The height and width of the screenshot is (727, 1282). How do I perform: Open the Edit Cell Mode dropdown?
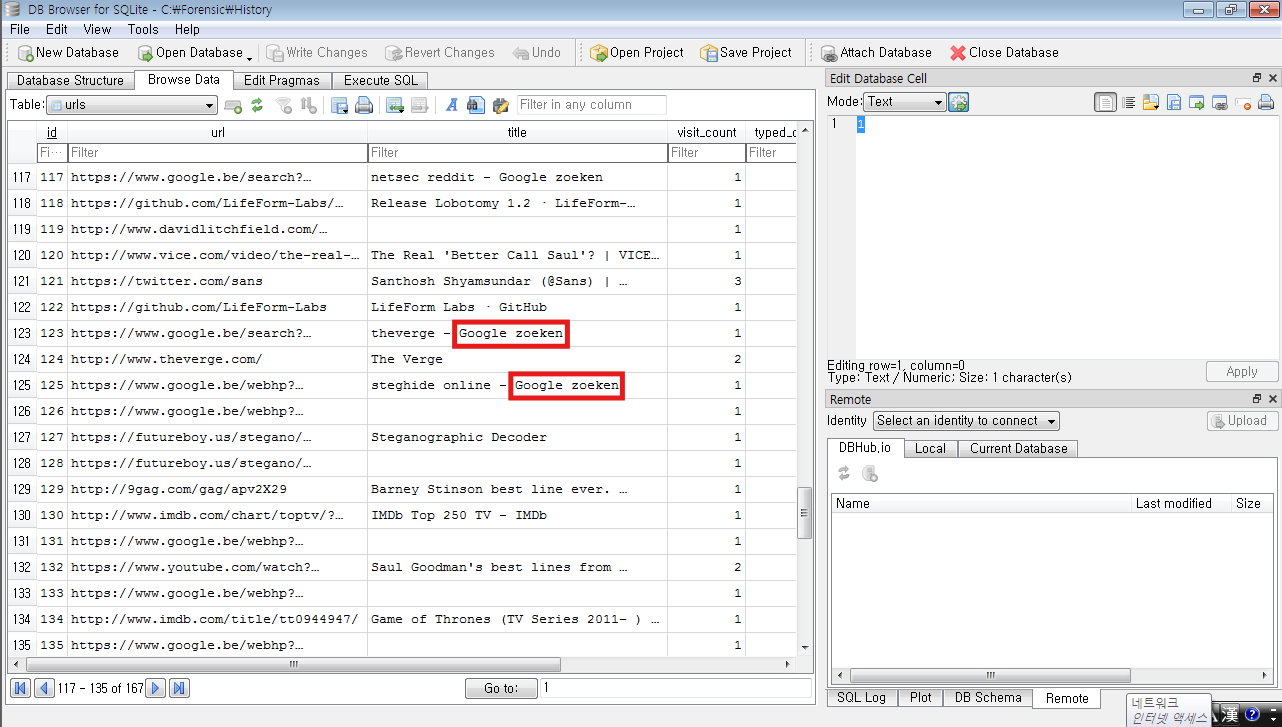click(x=905, y=101)
